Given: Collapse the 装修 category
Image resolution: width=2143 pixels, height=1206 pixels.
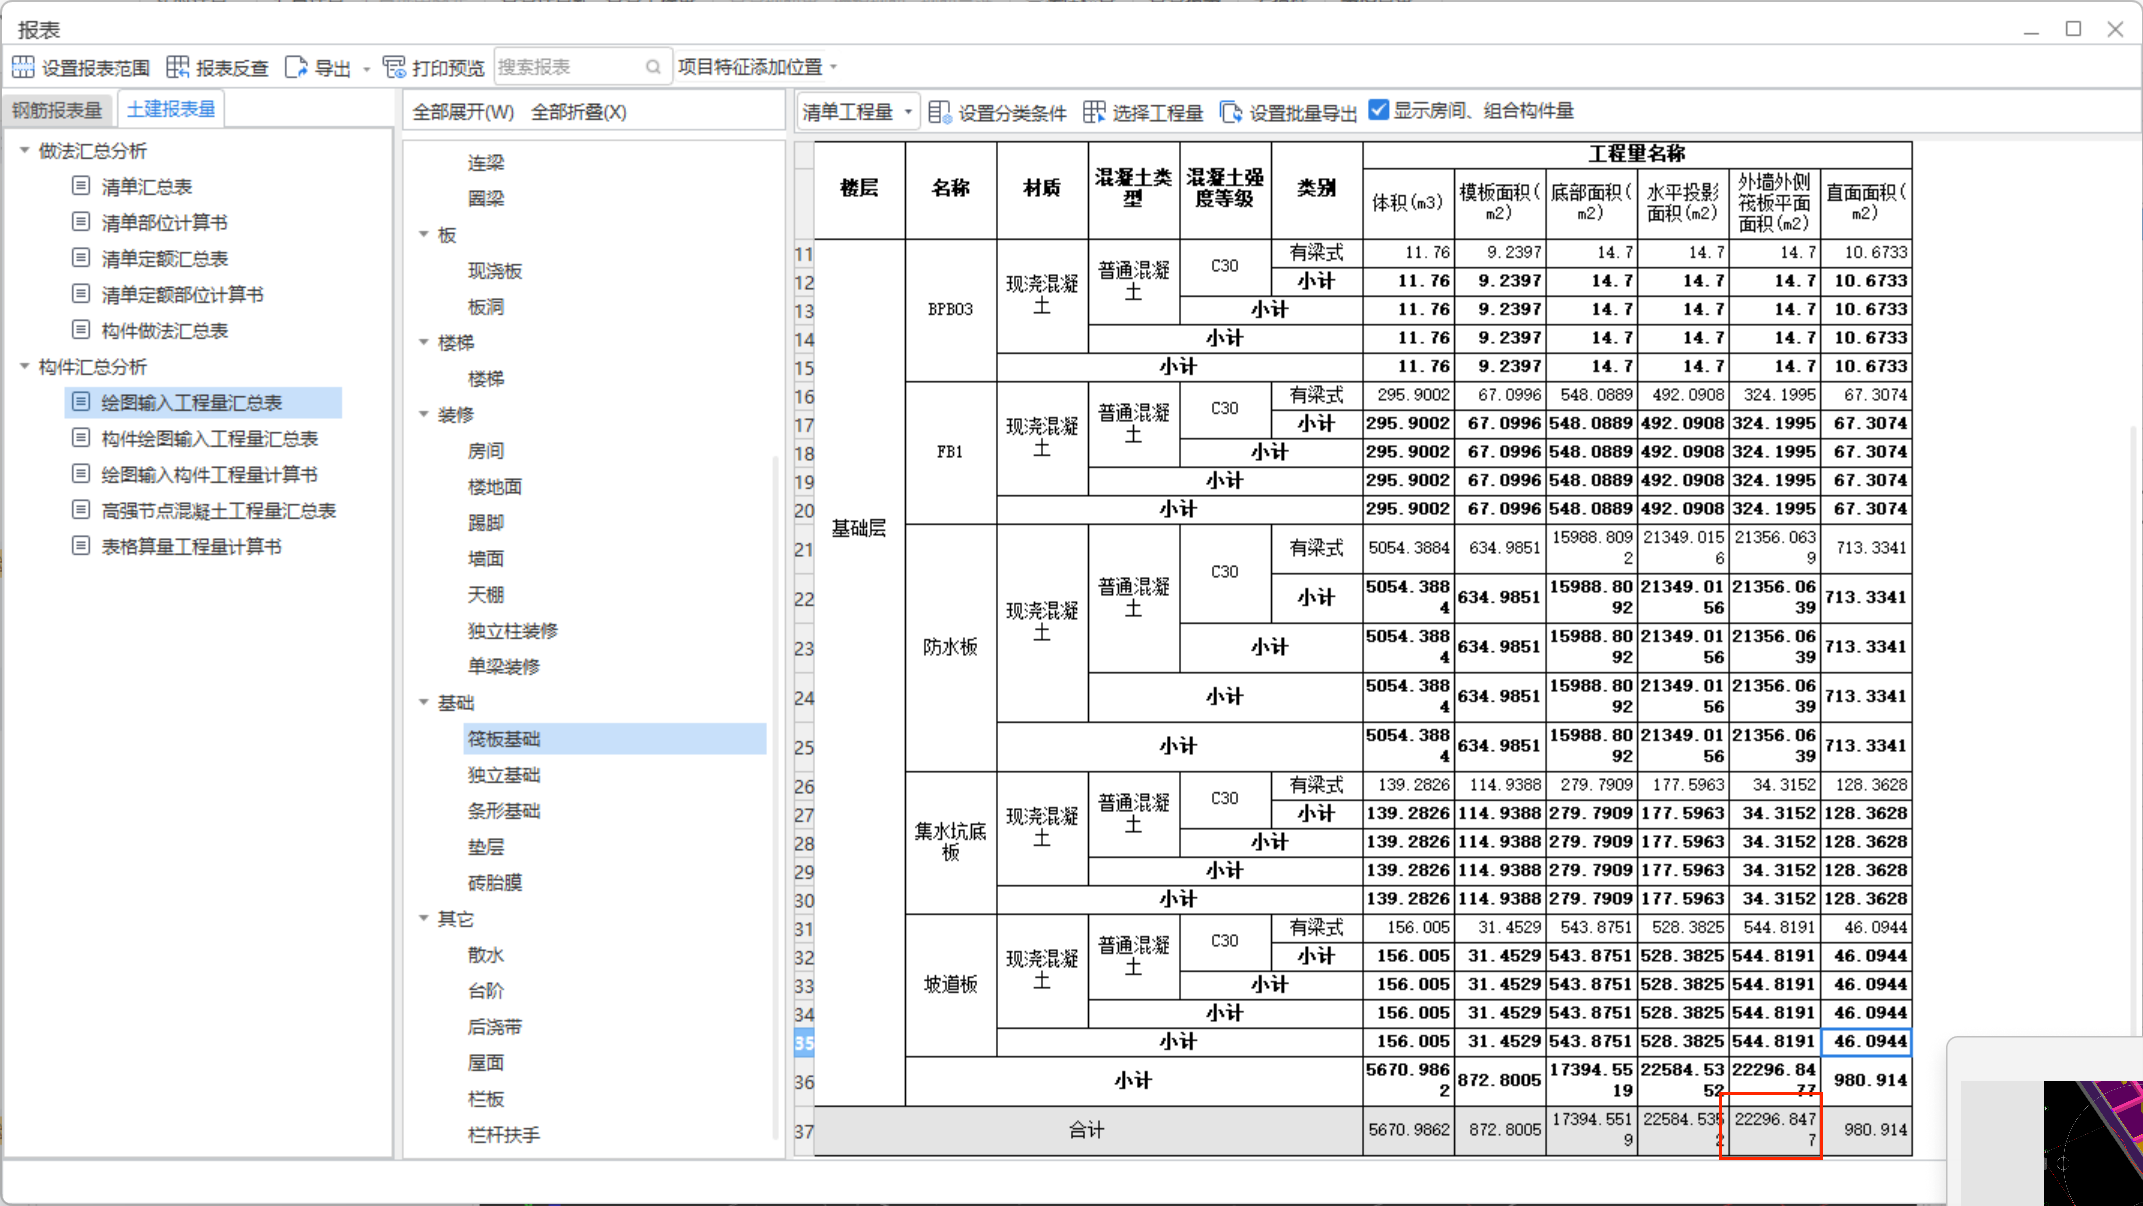Looking at the screenshot, I should 423,414.
